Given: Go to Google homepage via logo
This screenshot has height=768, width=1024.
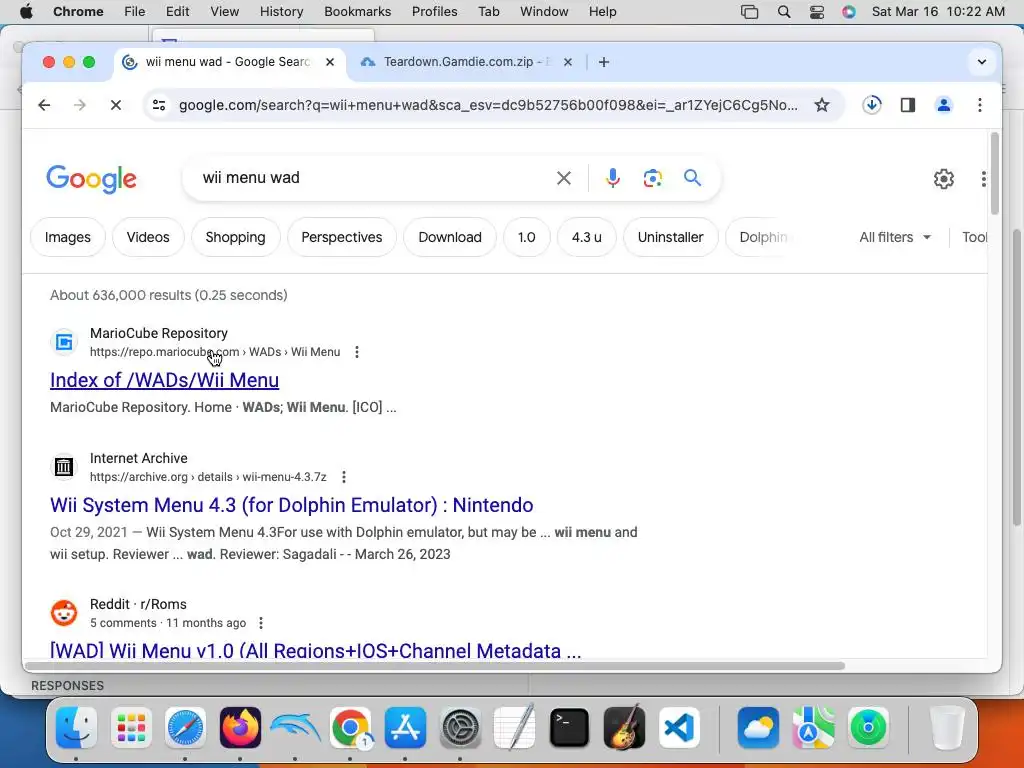Looking at the screenshot, I should [x=91, y=178].
